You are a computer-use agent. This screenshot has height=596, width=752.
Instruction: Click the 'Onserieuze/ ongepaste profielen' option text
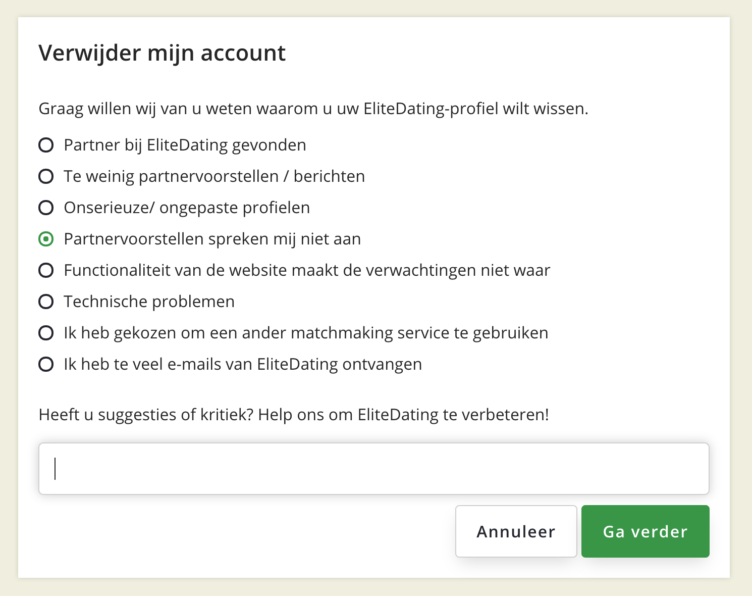[x=186, y=208]
